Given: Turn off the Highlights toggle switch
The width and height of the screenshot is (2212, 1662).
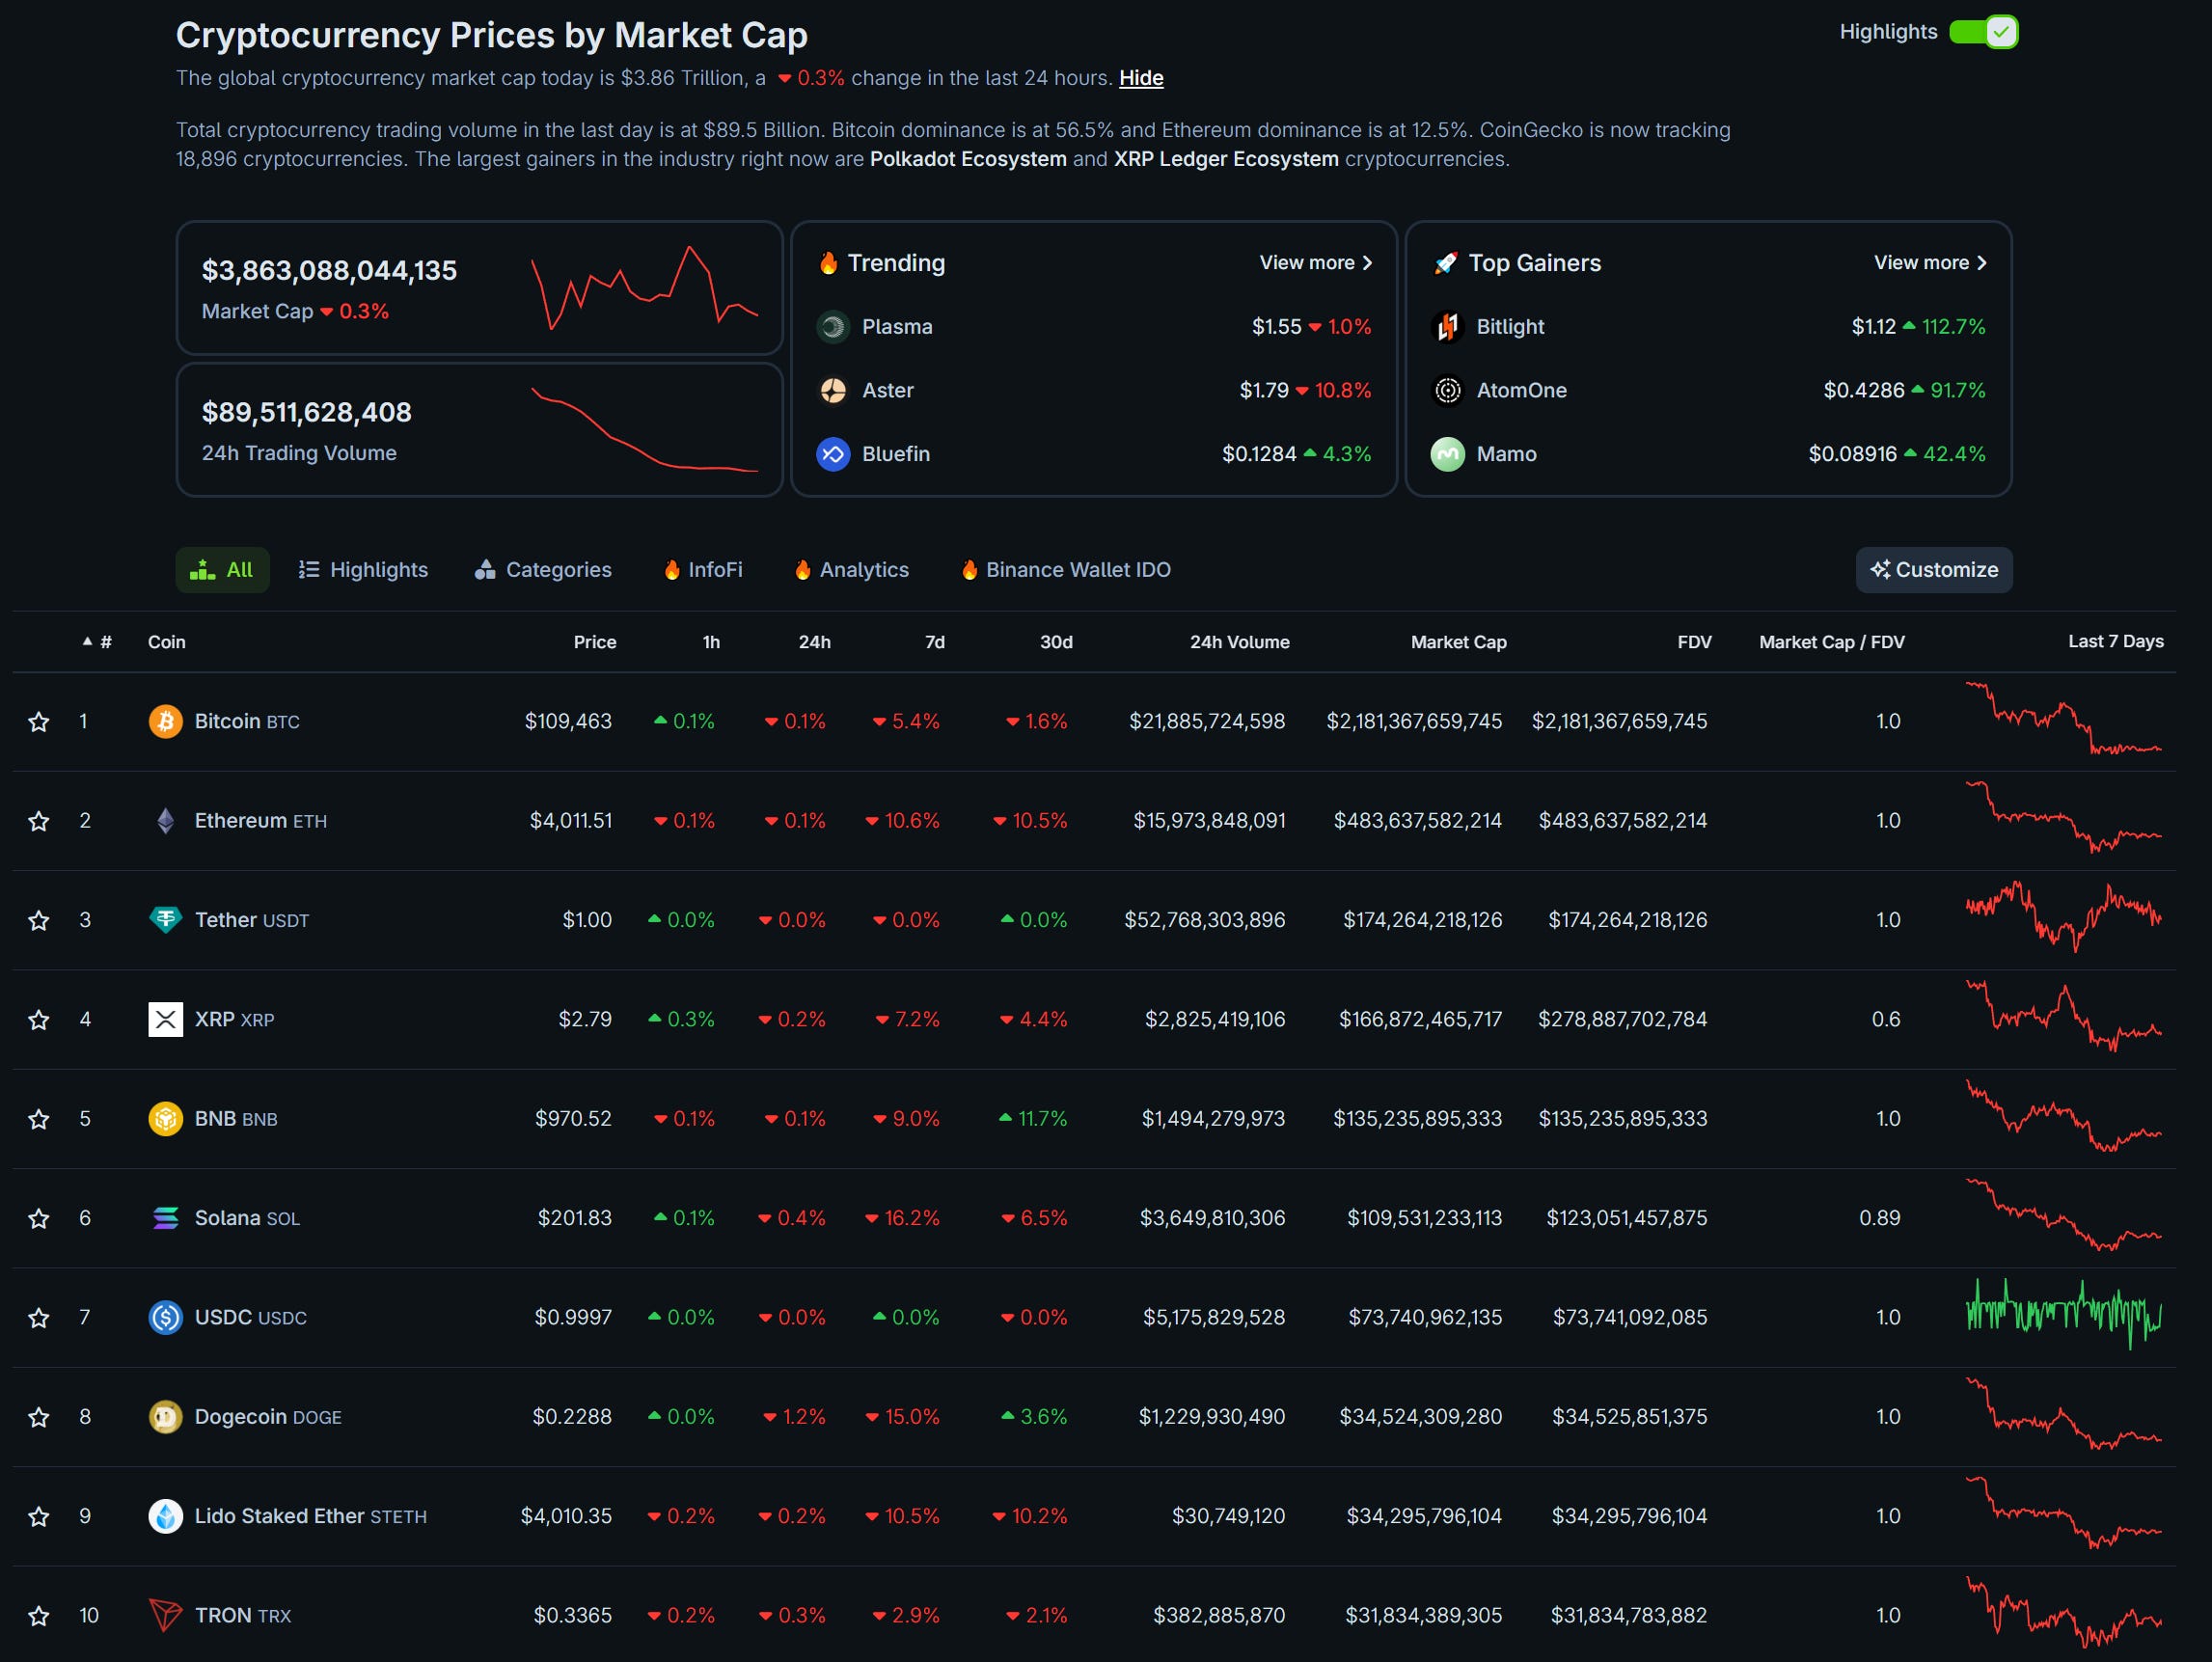Looking at the screenshot, I should coord(1983,32).
